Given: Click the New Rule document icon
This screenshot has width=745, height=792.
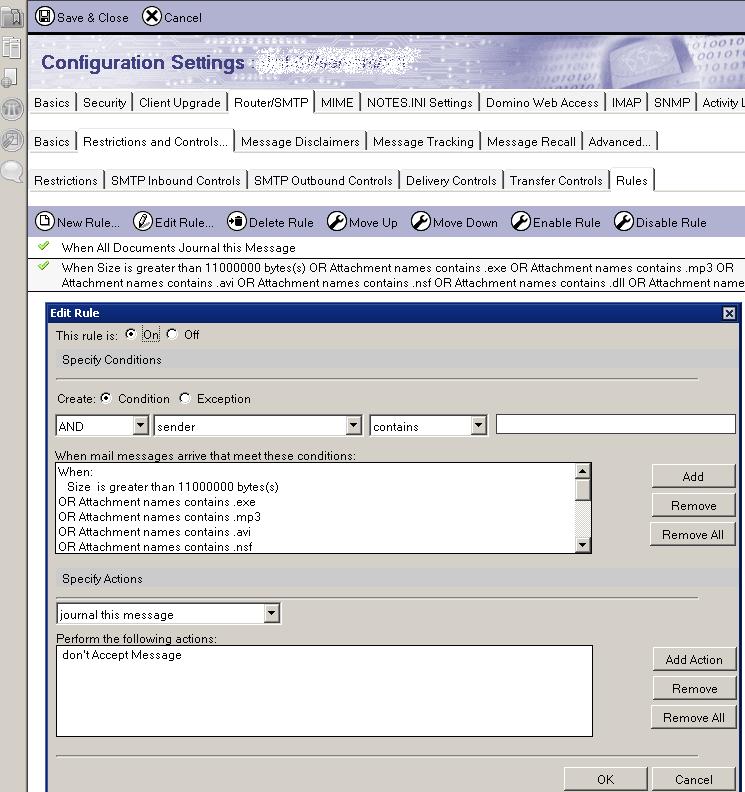Looking at the screenshot, I should click(x=44, y=221).
